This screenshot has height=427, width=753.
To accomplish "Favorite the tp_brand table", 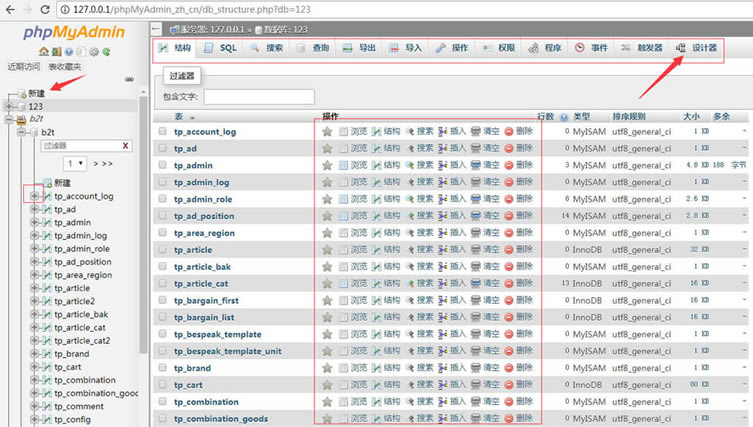I will tap(327, 368).
